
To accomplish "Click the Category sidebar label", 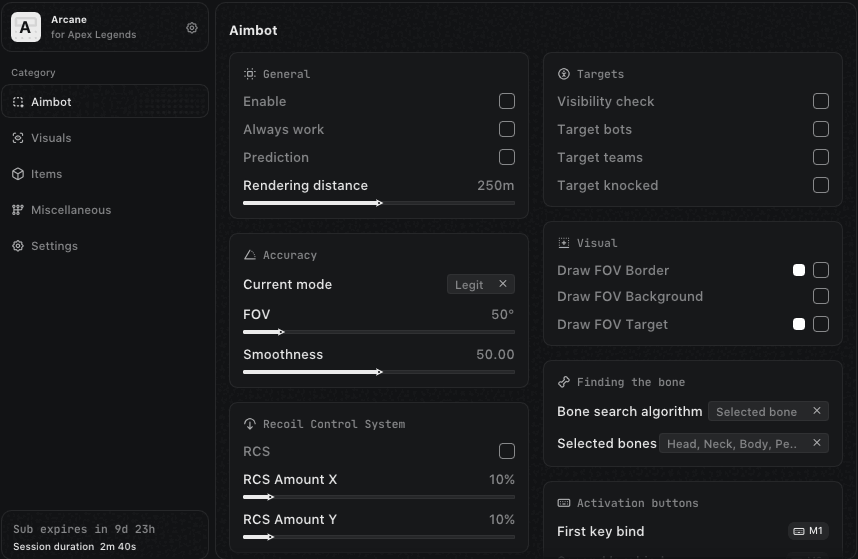I will (33, 72).
